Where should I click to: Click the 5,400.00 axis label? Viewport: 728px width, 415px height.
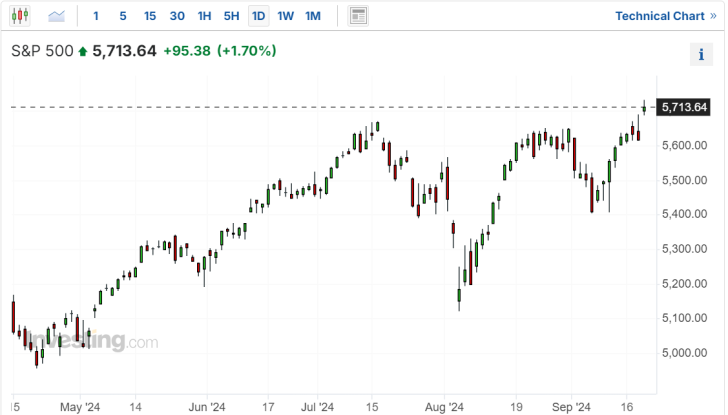tap(684, 214)
